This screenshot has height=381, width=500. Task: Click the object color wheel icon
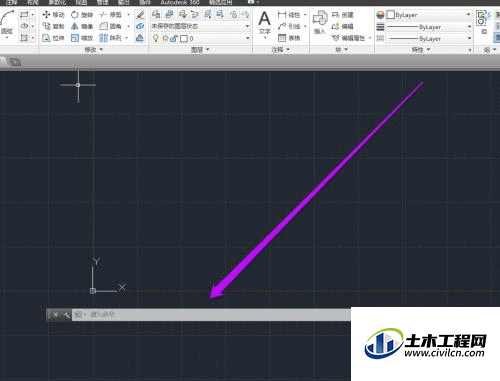pyautogui.click(x=380, y=15)
